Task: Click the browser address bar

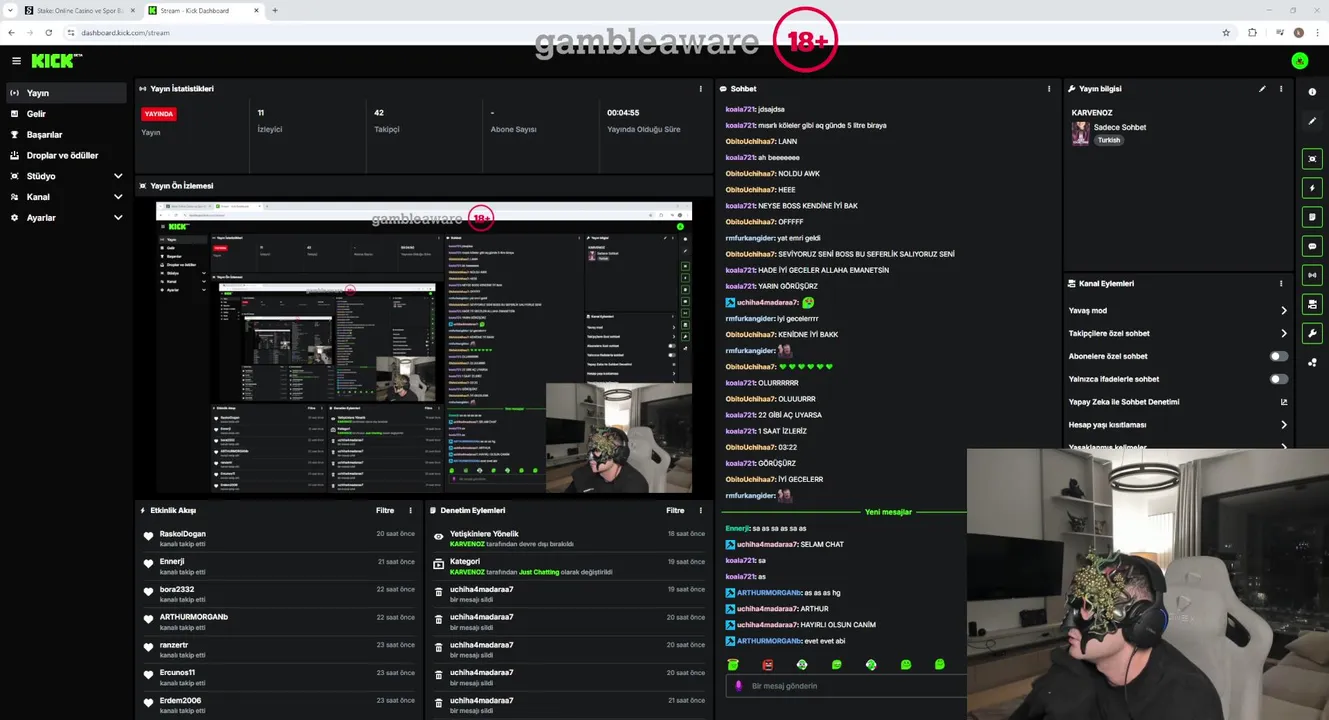Action: (640, 33)
